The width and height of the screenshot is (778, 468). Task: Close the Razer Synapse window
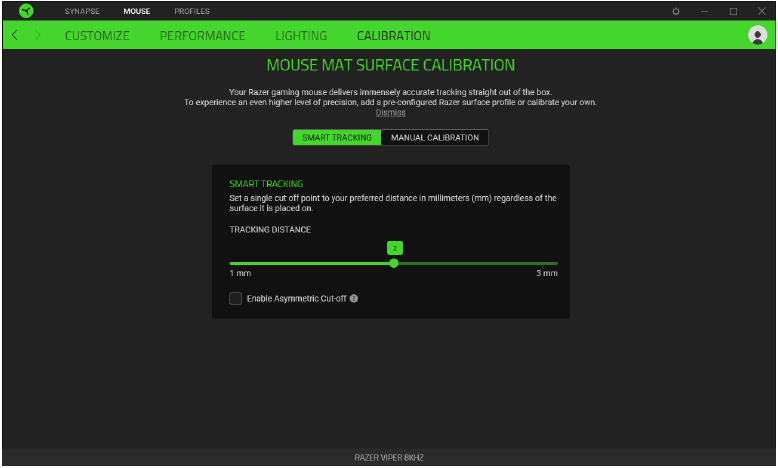762,11
